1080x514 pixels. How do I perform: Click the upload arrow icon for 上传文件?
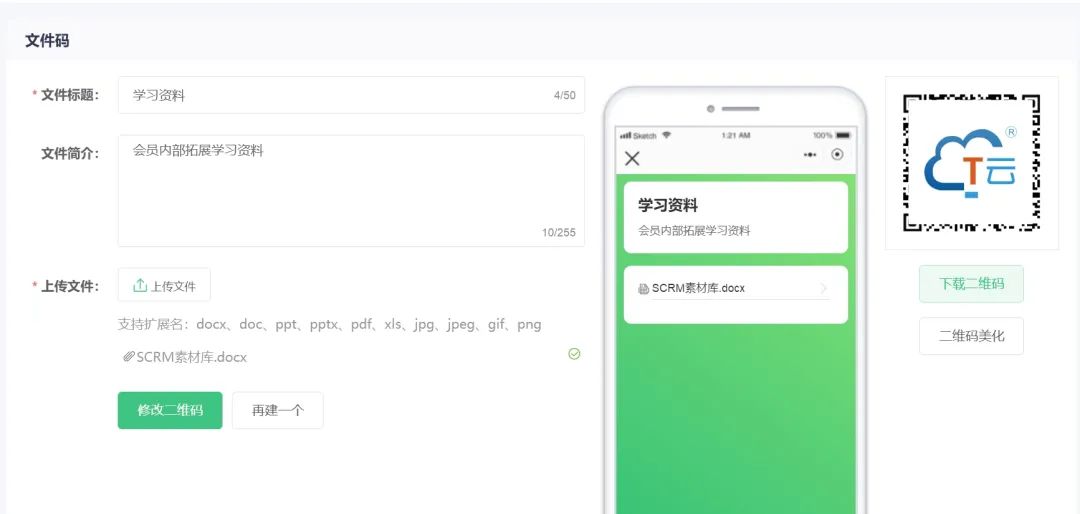[x=140, y=285]
